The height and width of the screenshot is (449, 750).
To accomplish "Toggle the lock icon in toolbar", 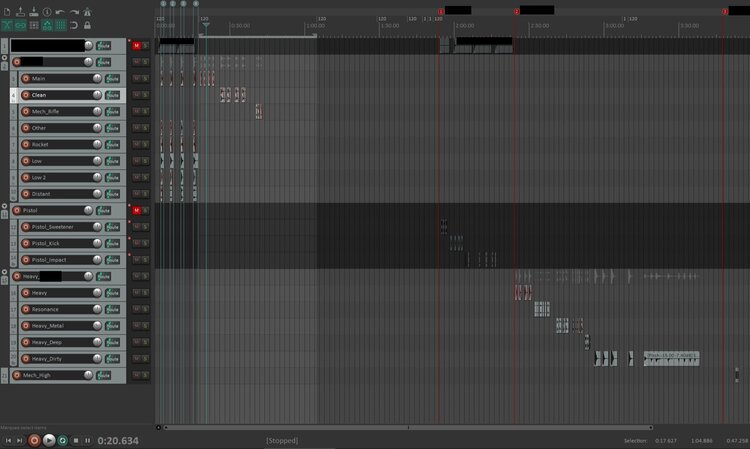I will click(x=88, y=25).
